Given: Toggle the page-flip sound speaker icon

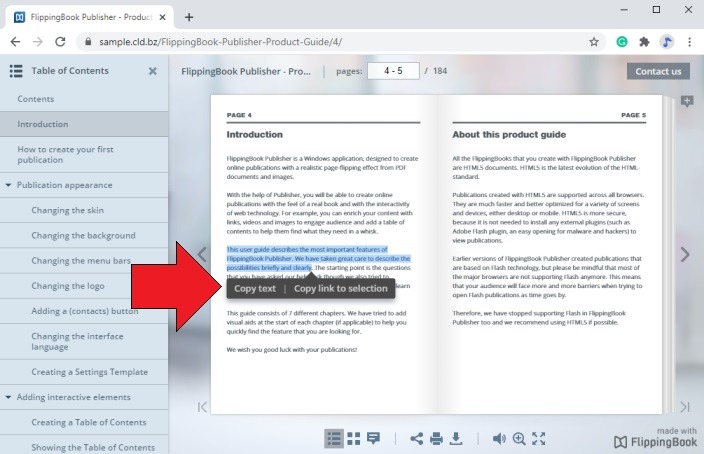Looking at the screenshot, I should pyautogui.click(x=499, y=438).
